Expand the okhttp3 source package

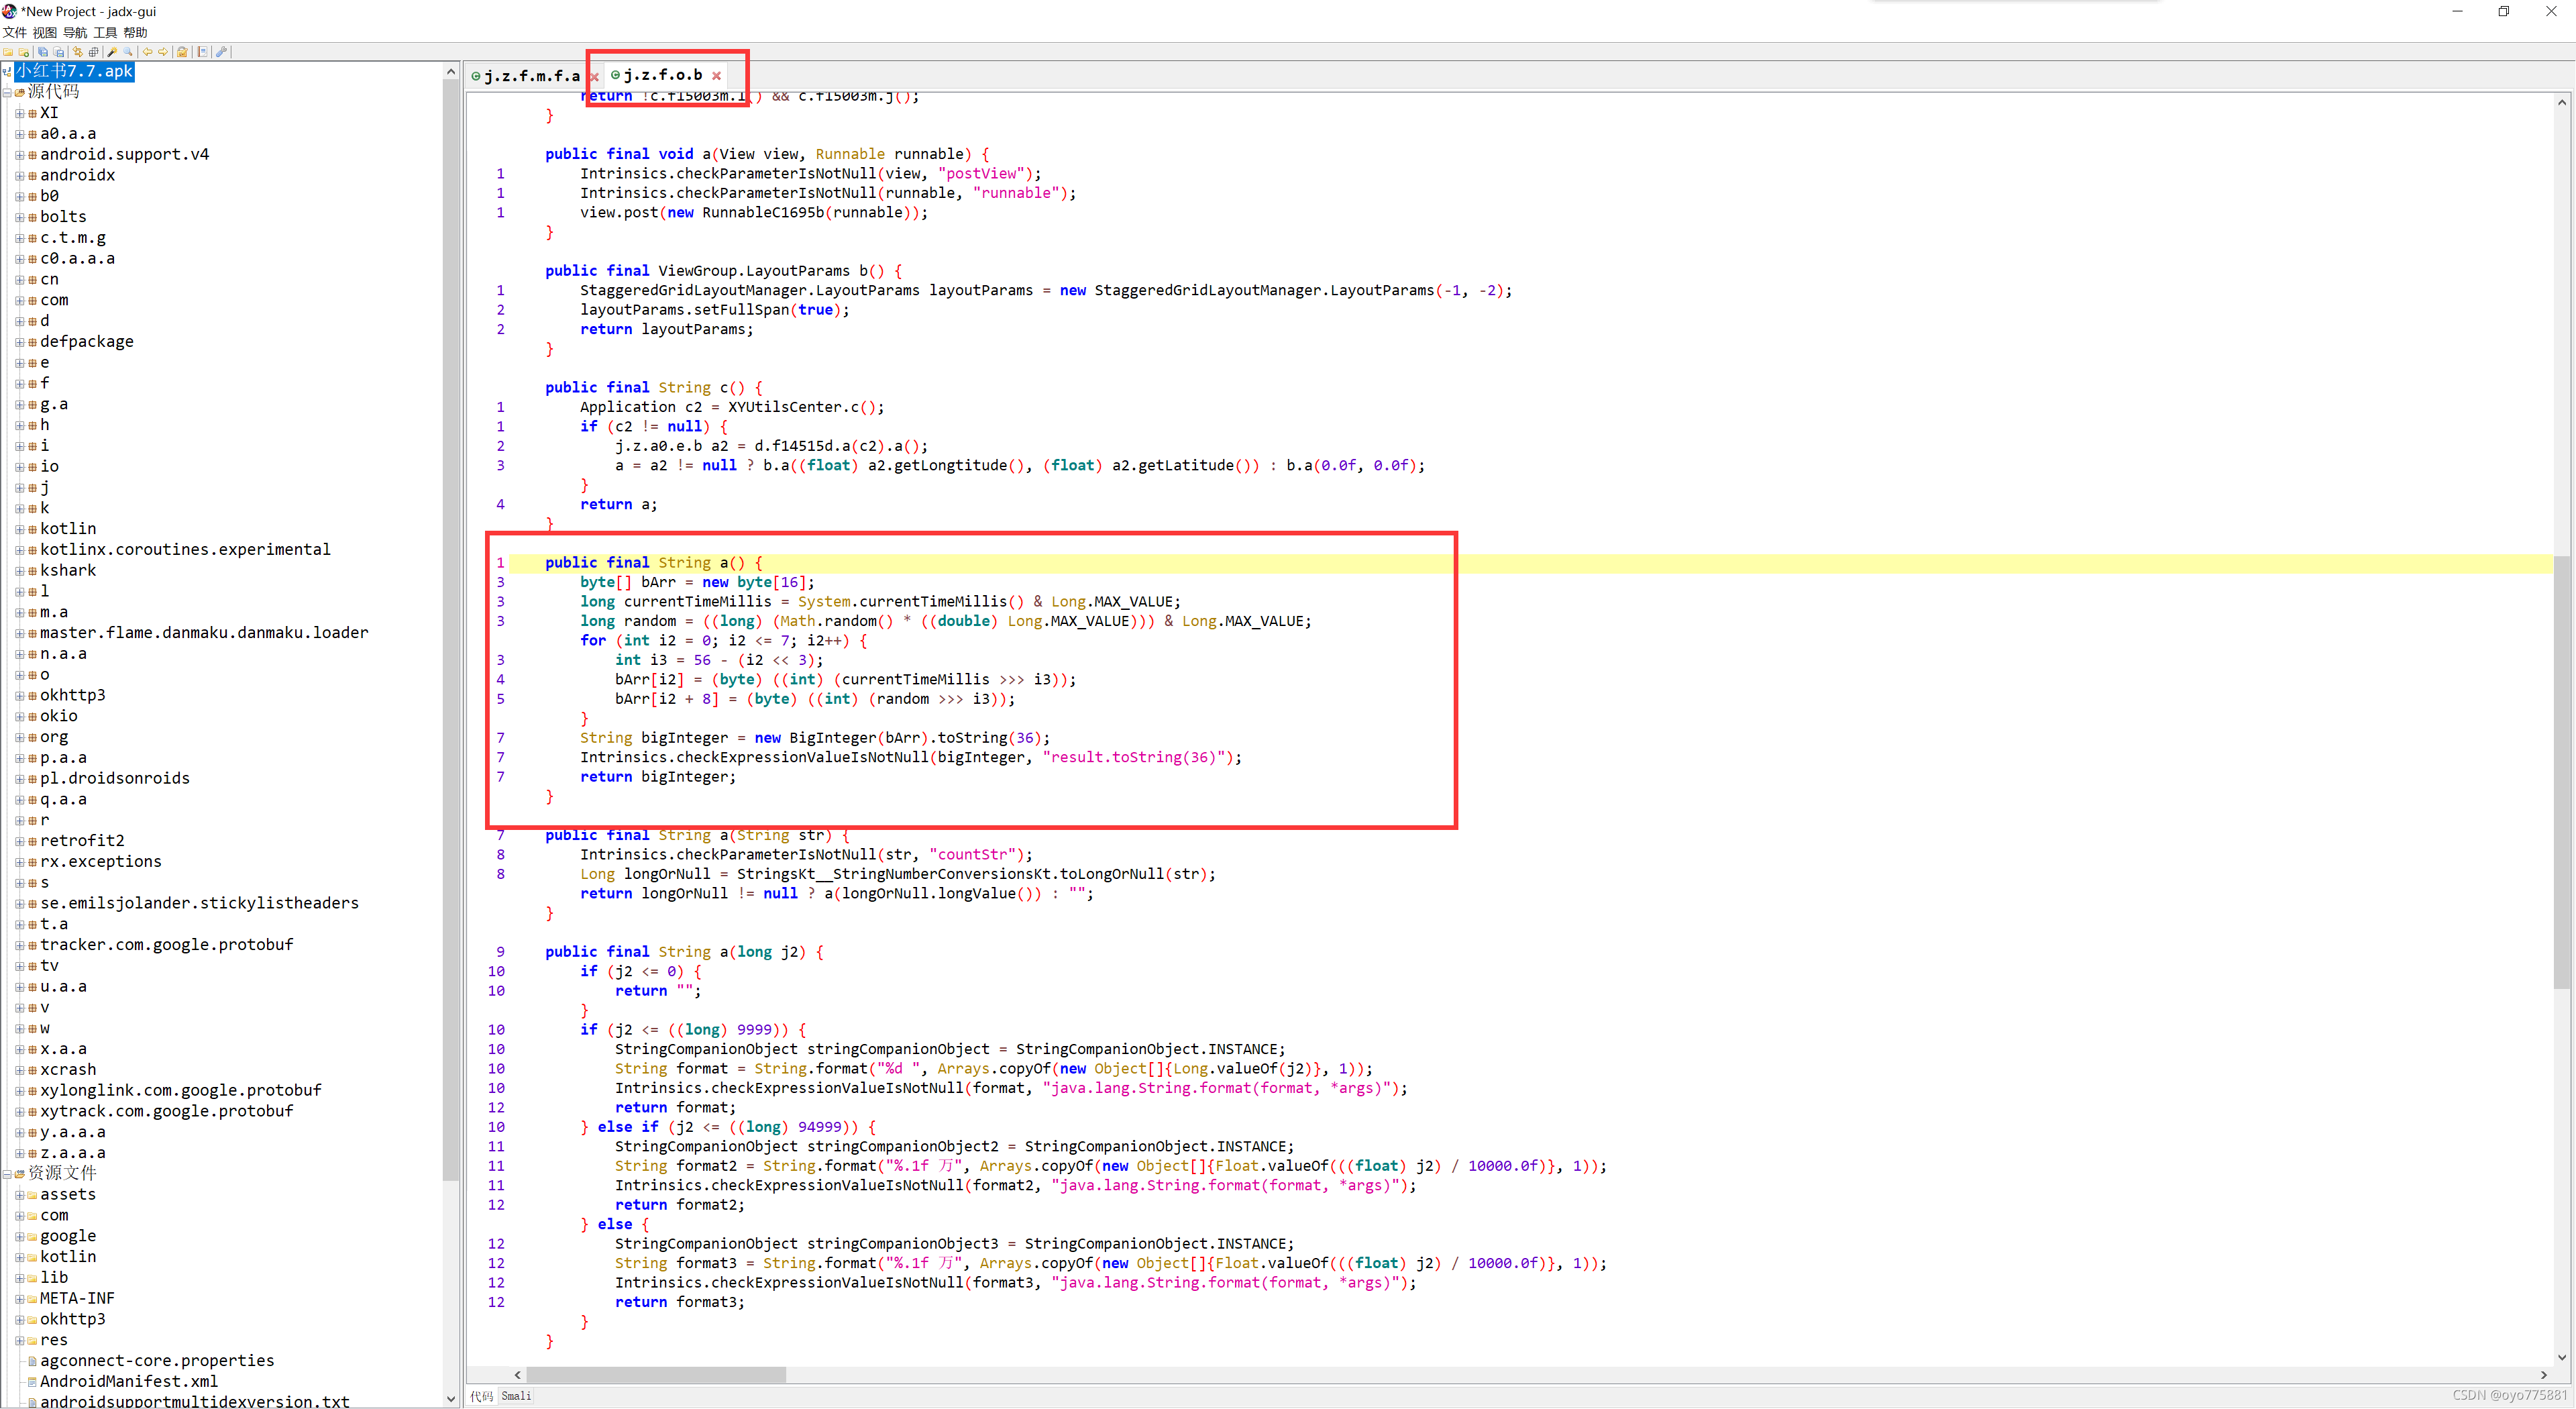(19, 695)
